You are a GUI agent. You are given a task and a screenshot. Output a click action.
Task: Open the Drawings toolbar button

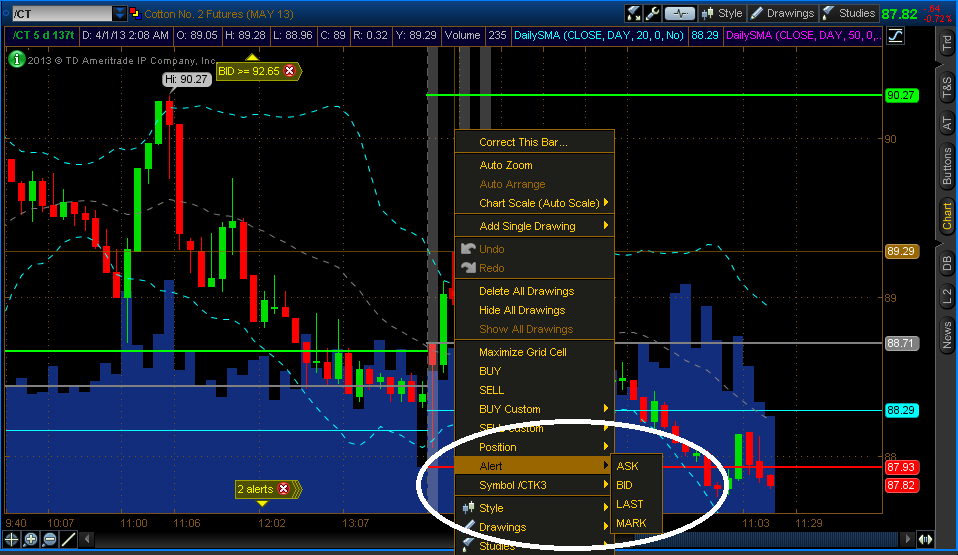pyautogui.click(x=783, y=13)
